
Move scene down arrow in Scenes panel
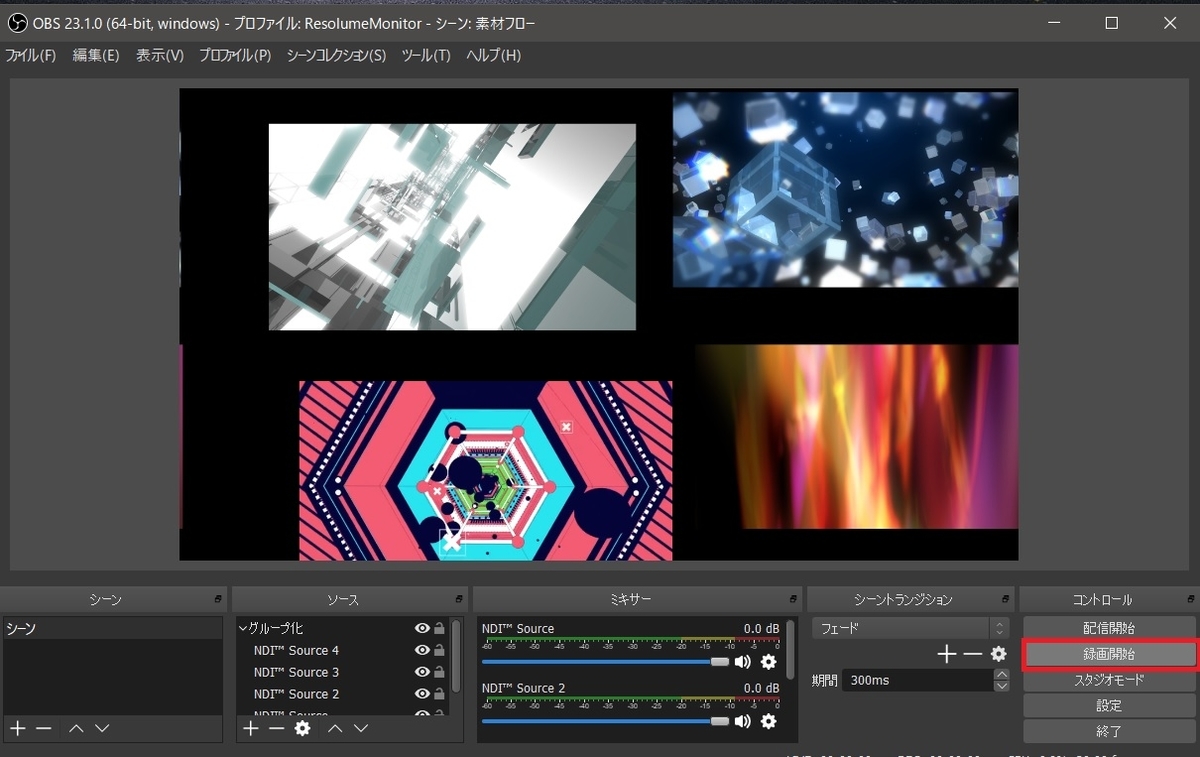(101, 728)
